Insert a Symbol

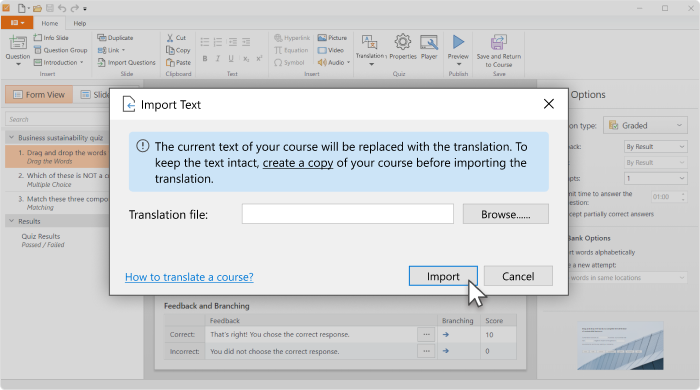[289, 62]
